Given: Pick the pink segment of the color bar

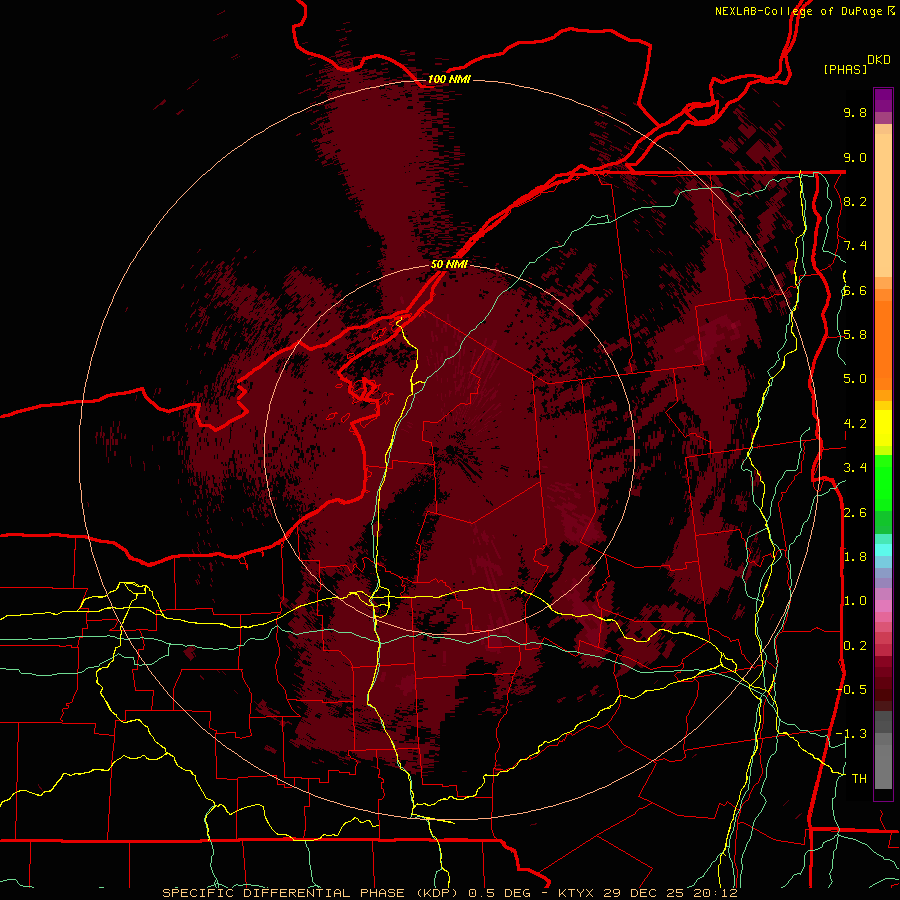Looking at the screenshot, I should pyautogui.click(x=883, y=606).
